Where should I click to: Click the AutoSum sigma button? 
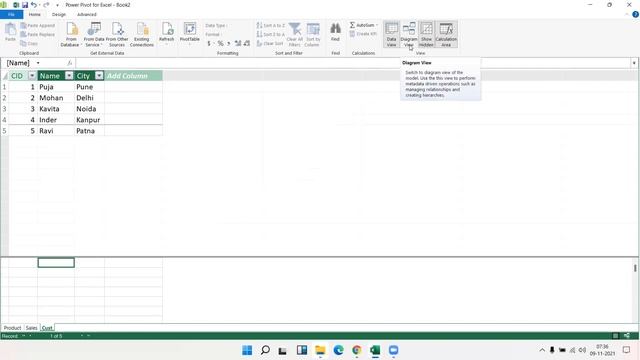(361, 25)
